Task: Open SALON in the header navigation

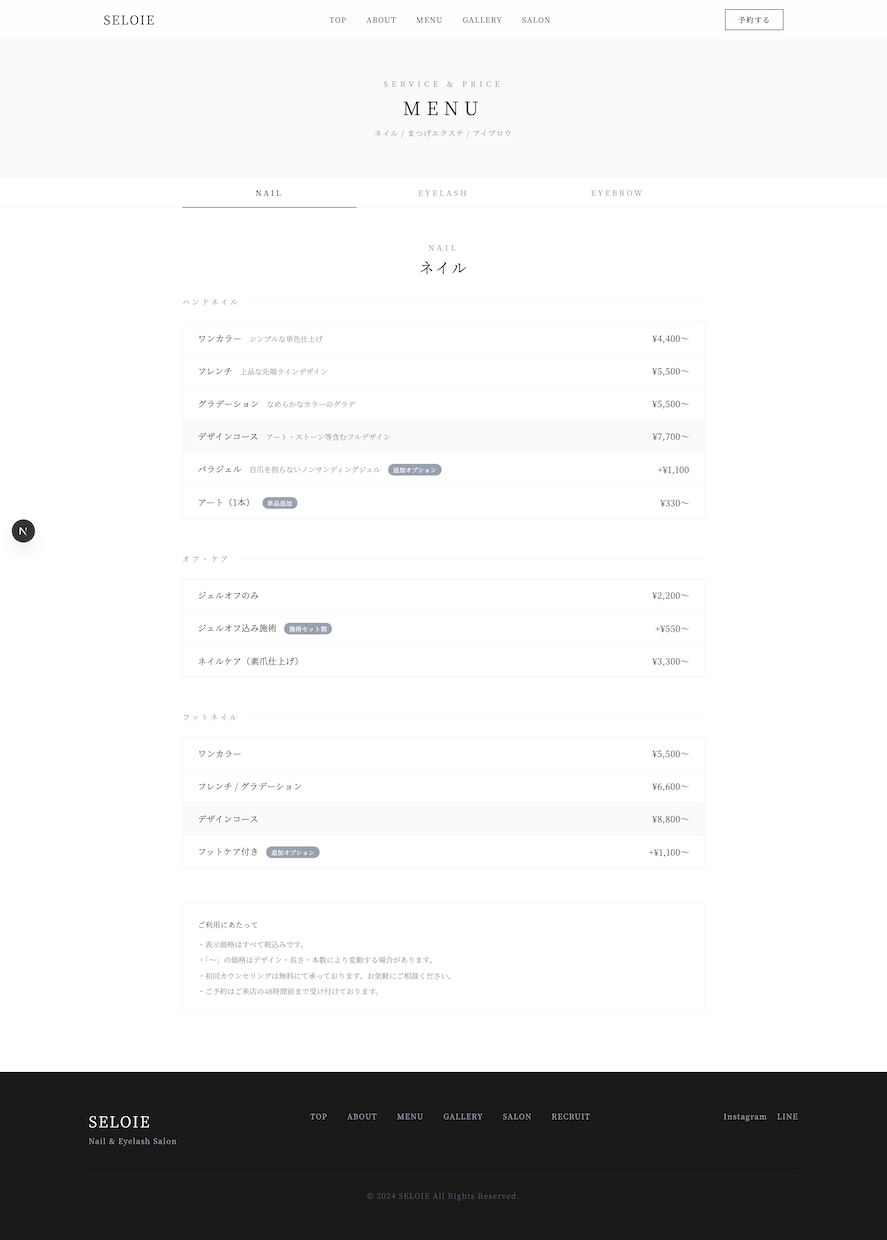Action: coord(536,20)
